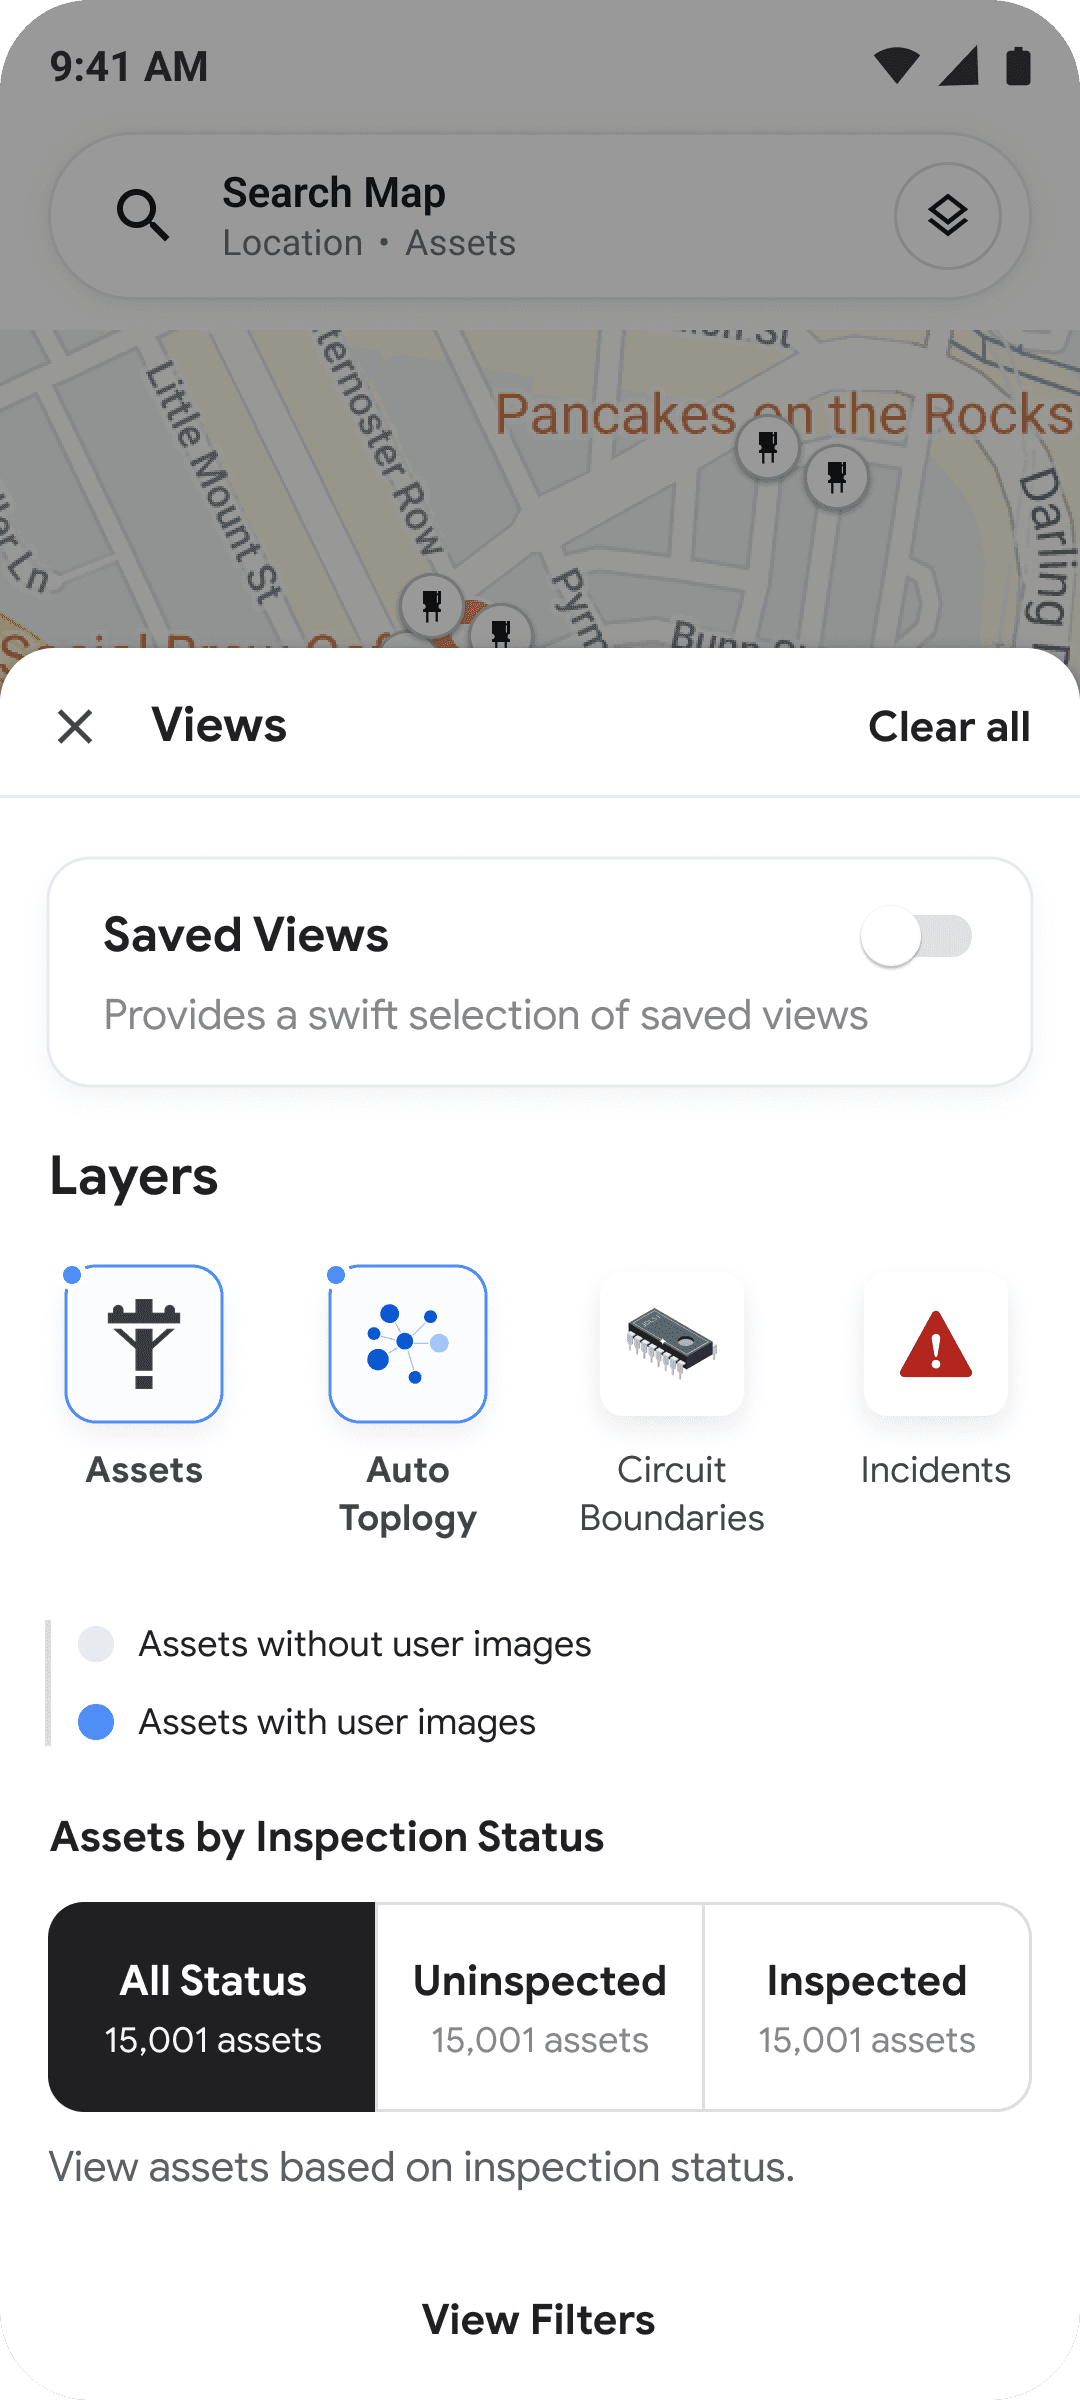This screenshot has width=1080, height=2400.
Task: Tap the asset marker under Pancakes on the Rocks
Action: click(x=768, y=448)
